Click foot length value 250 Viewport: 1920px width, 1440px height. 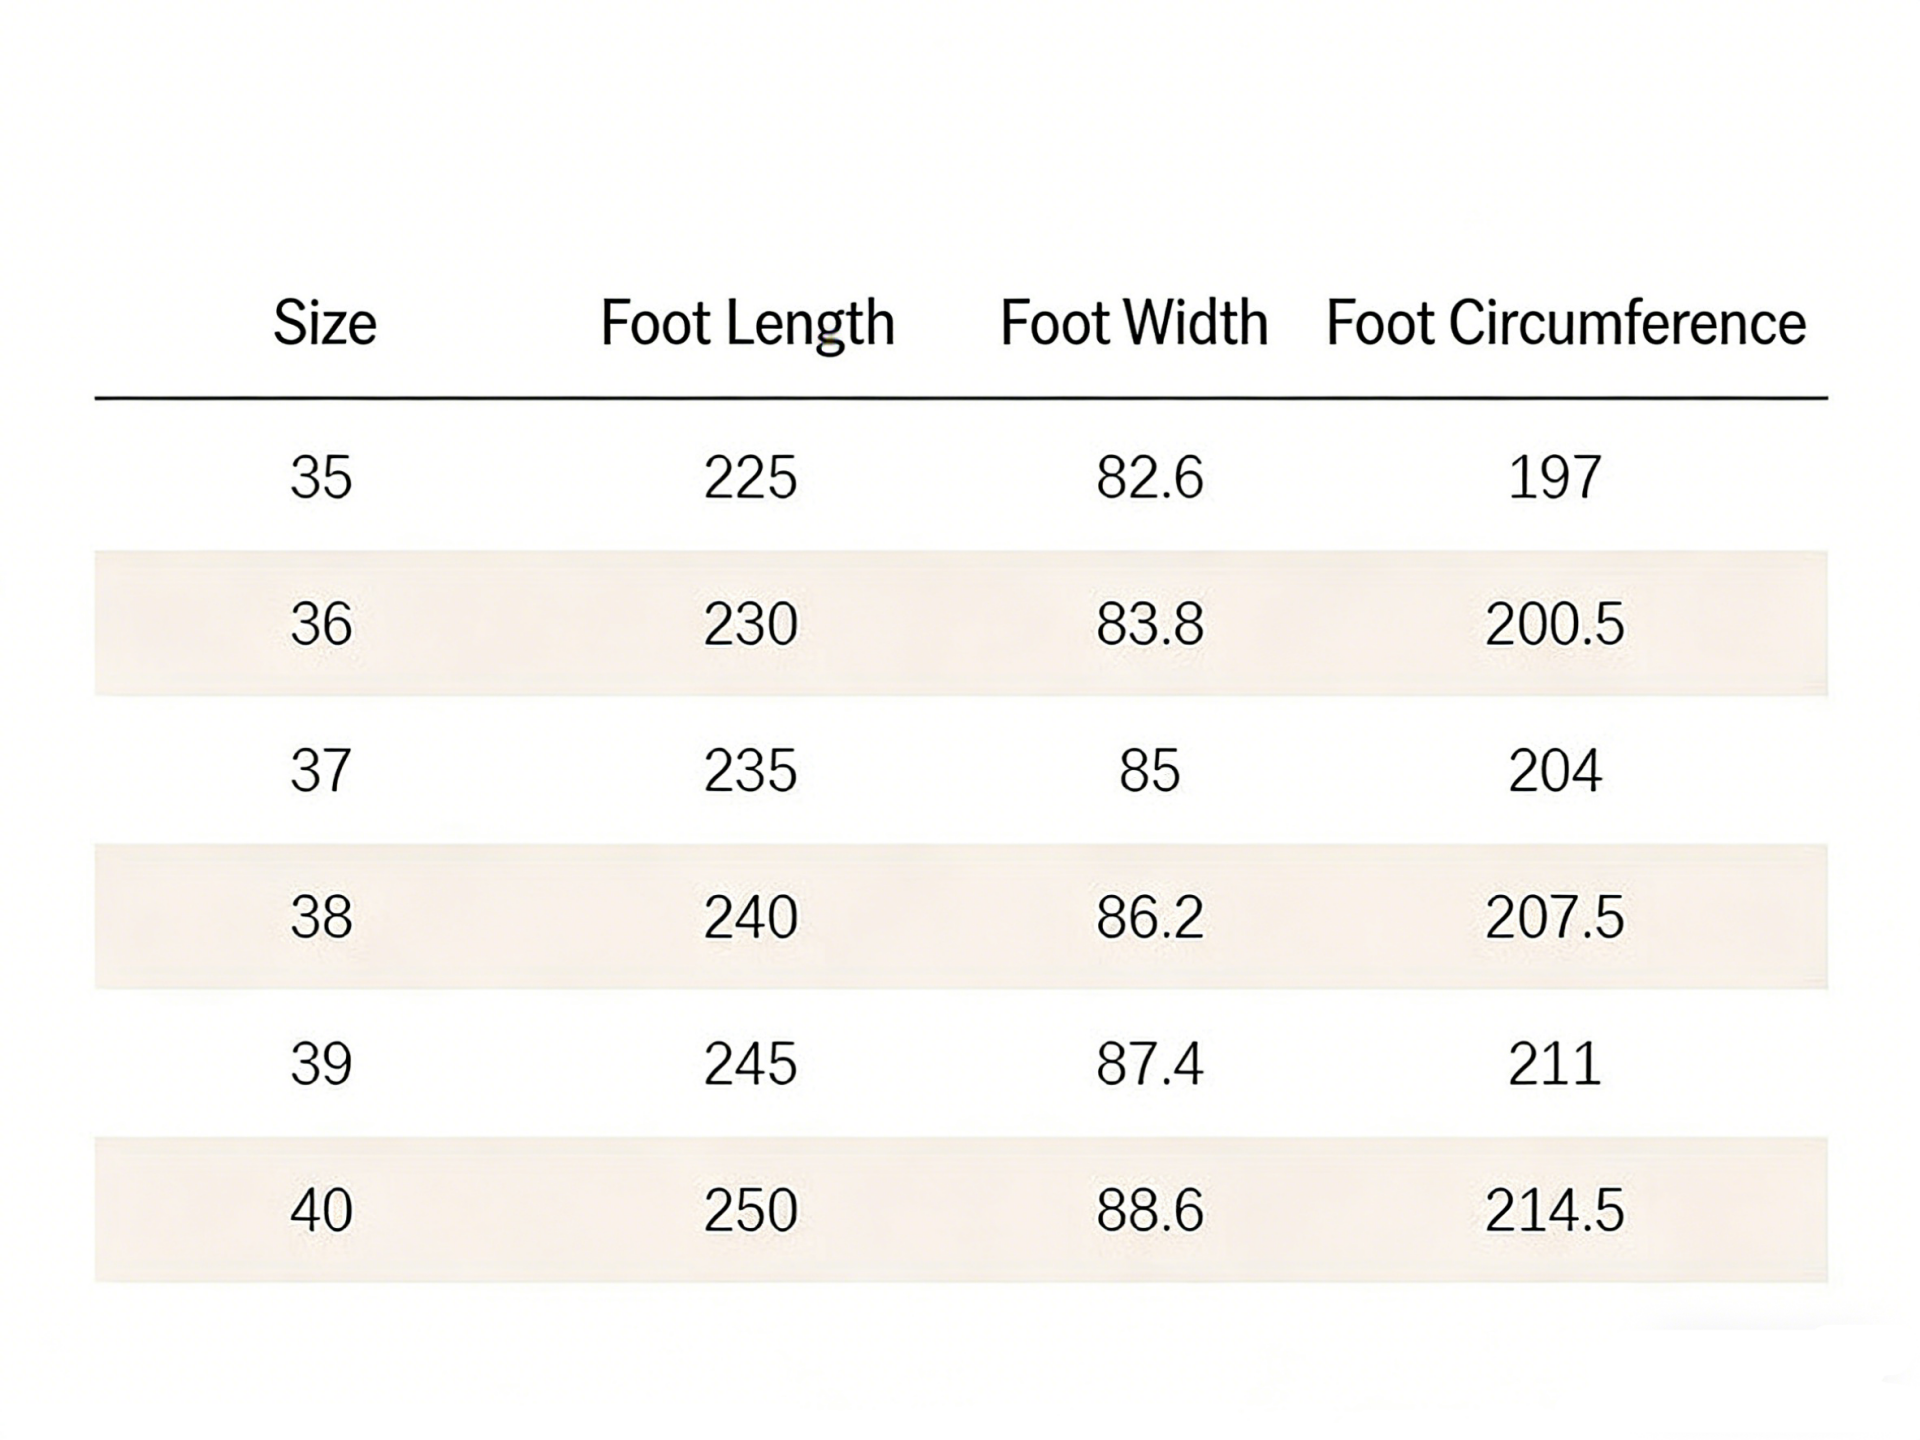[750, 1210]
